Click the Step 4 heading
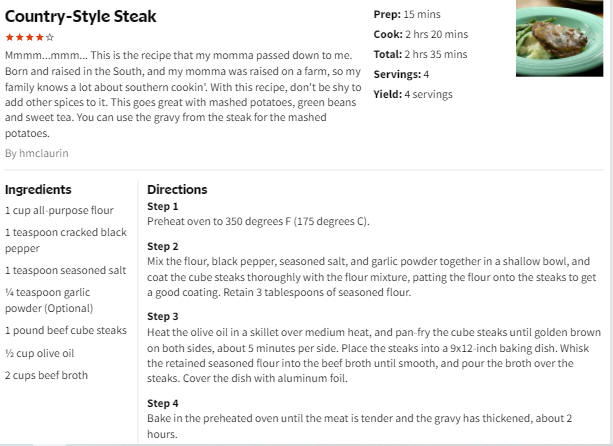 [163, 403]
